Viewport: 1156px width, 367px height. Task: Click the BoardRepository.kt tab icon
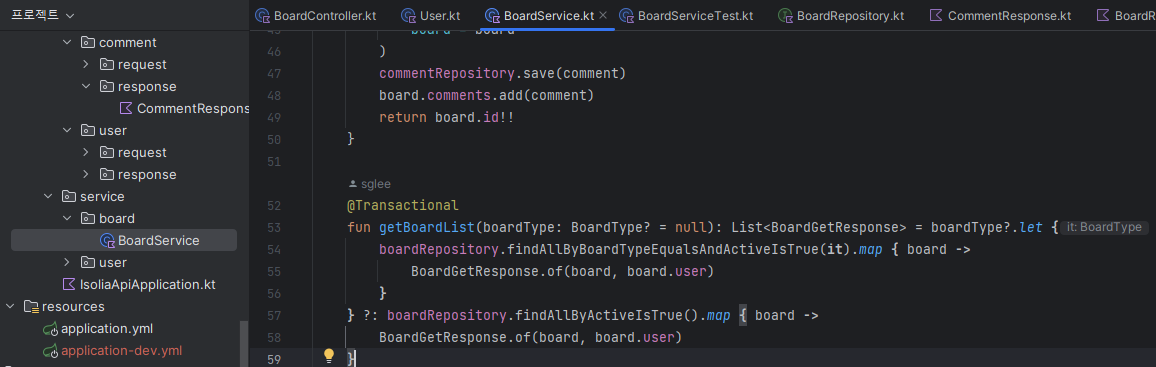pyautogui.click(x=785, y=15)
